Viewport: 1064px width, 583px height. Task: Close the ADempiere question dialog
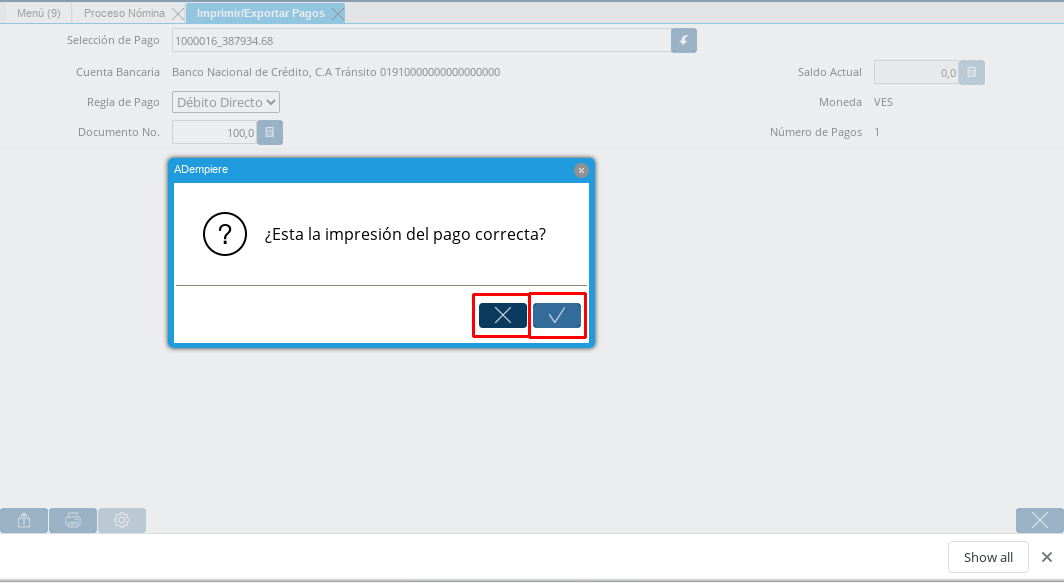[581, 170]
